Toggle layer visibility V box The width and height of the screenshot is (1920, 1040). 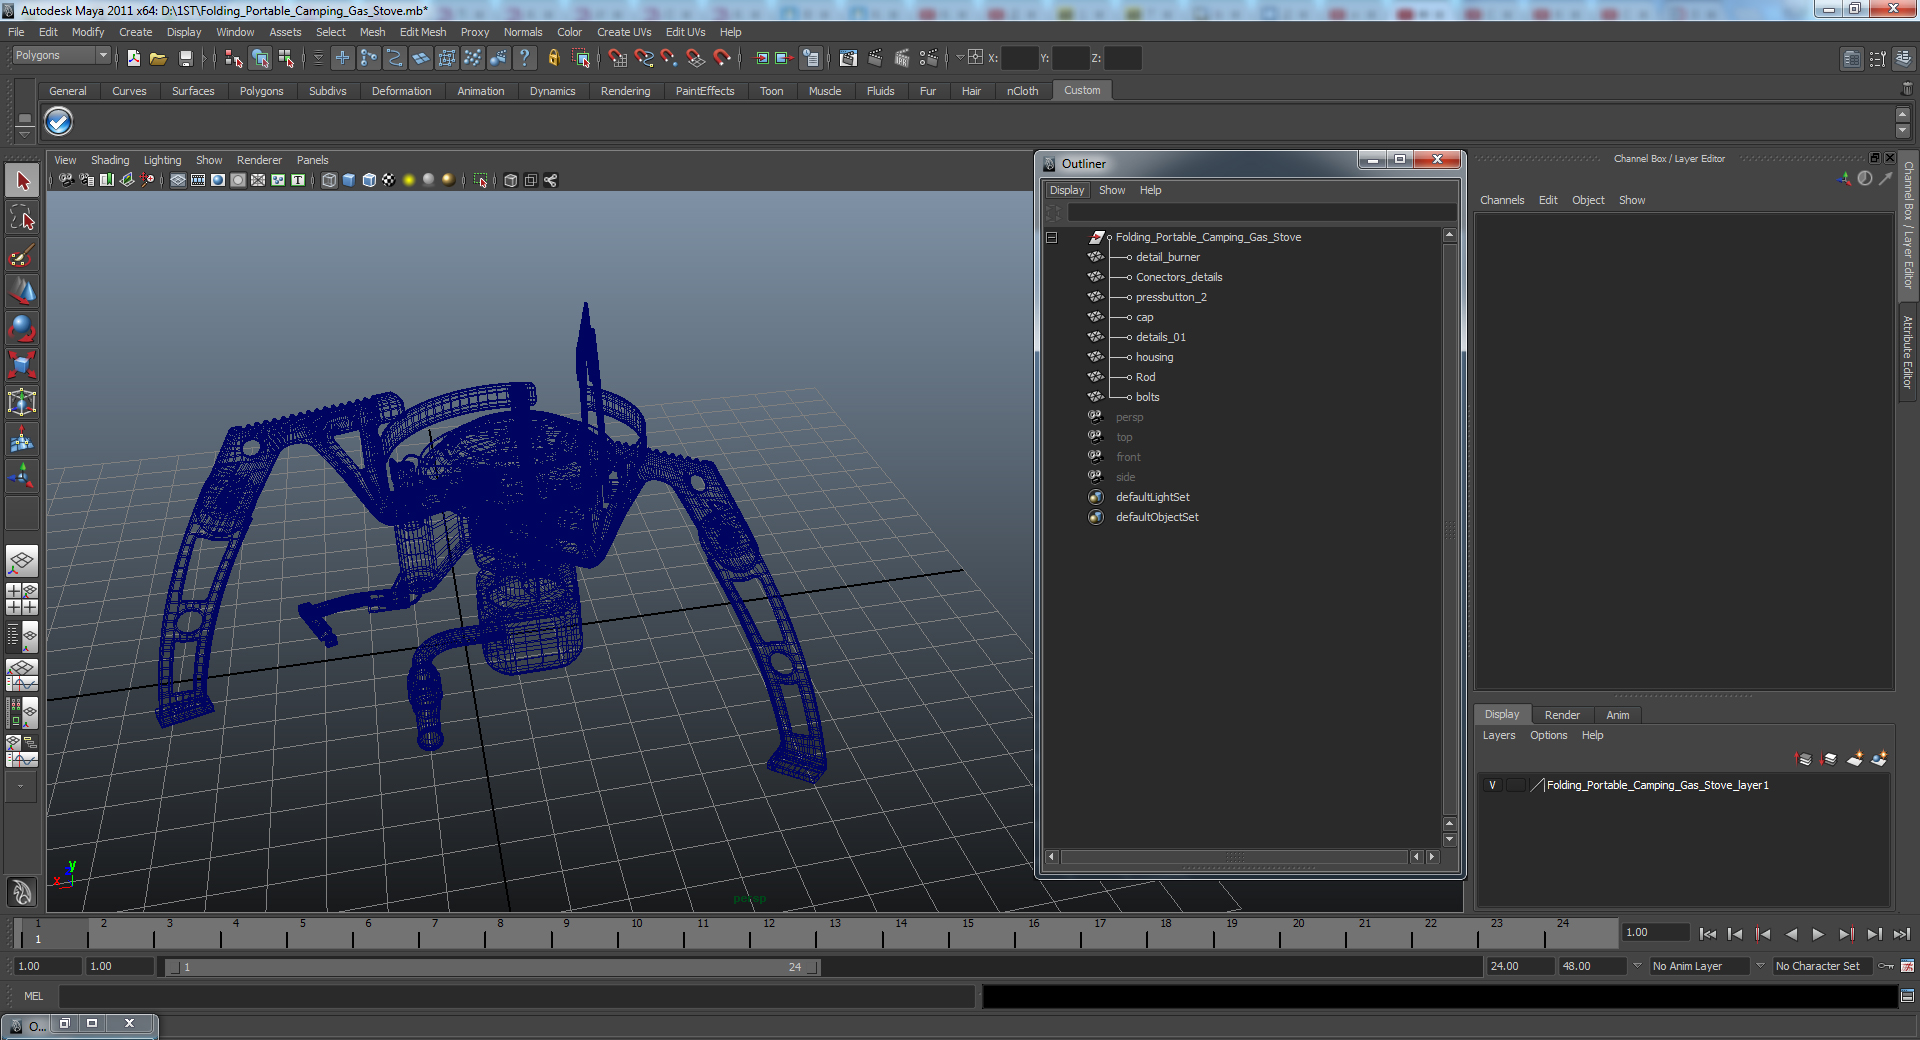(1492, 785)
